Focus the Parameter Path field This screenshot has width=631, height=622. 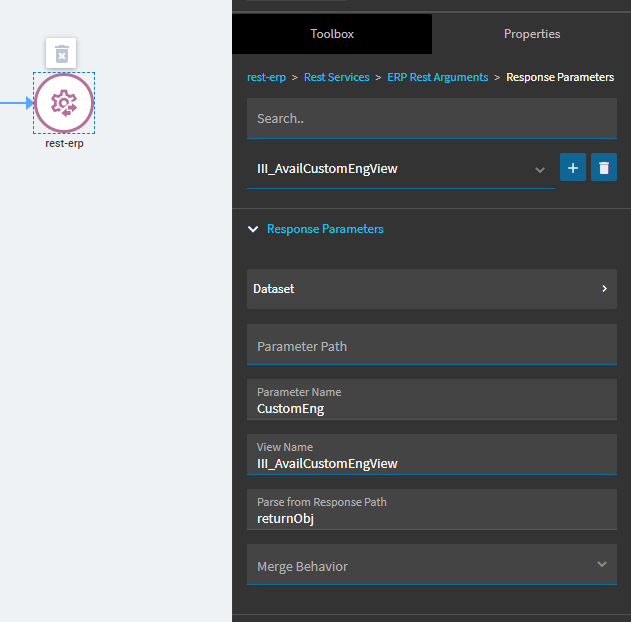tap(432, 345)
